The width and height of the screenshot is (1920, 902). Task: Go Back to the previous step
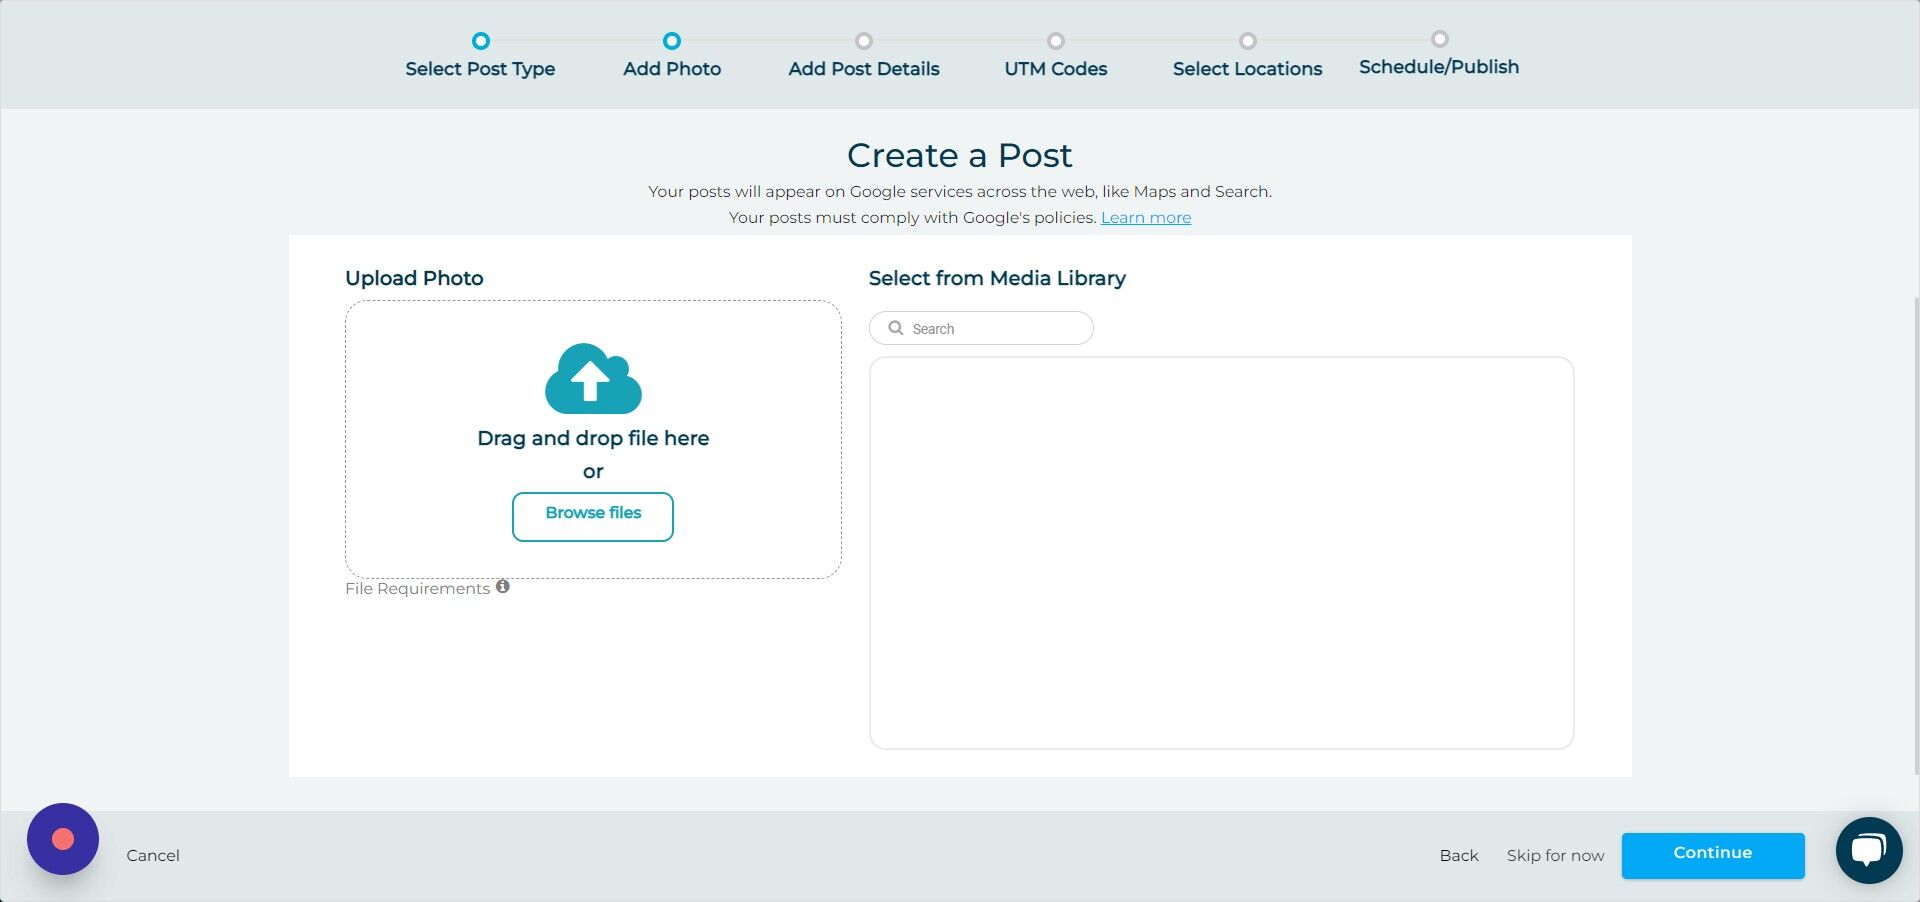[1459, 856]
